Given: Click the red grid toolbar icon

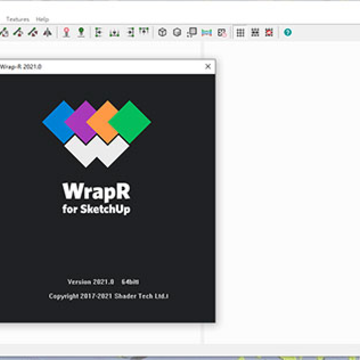Looking at the screenshot, I should pos(269,32).
